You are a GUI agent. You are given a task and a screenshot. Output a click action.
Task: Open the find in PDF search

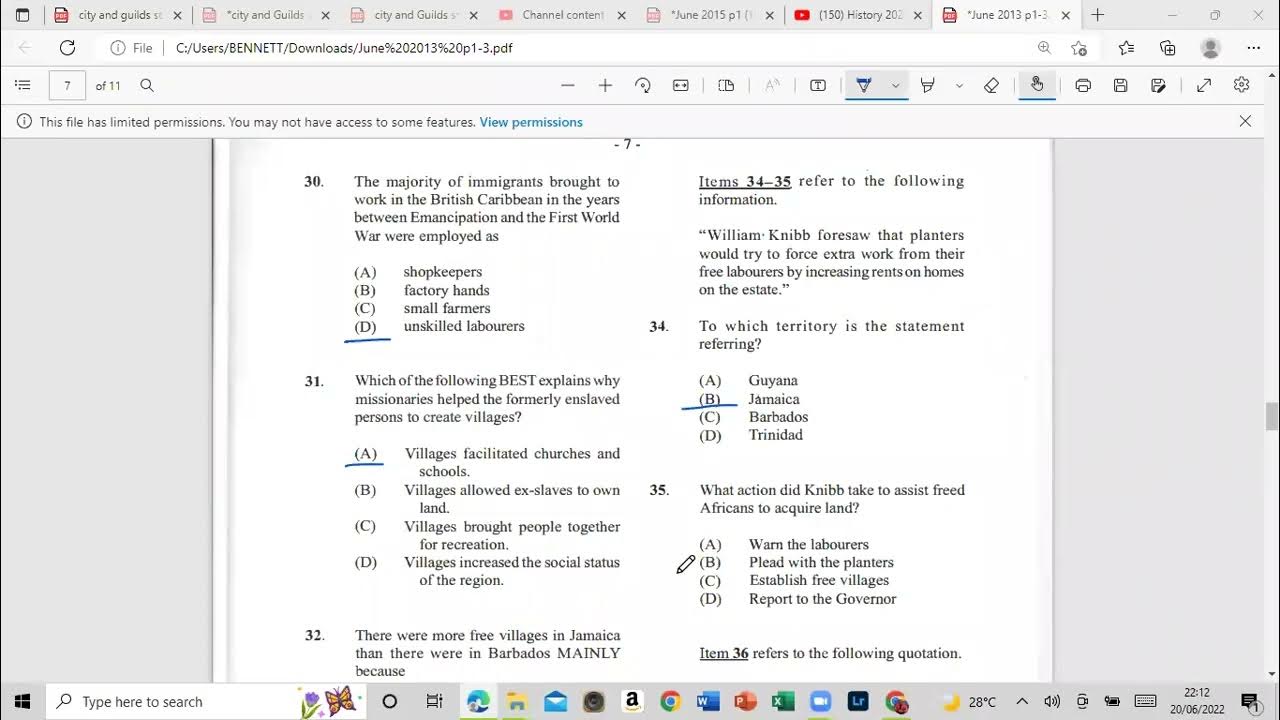(147, 86)
